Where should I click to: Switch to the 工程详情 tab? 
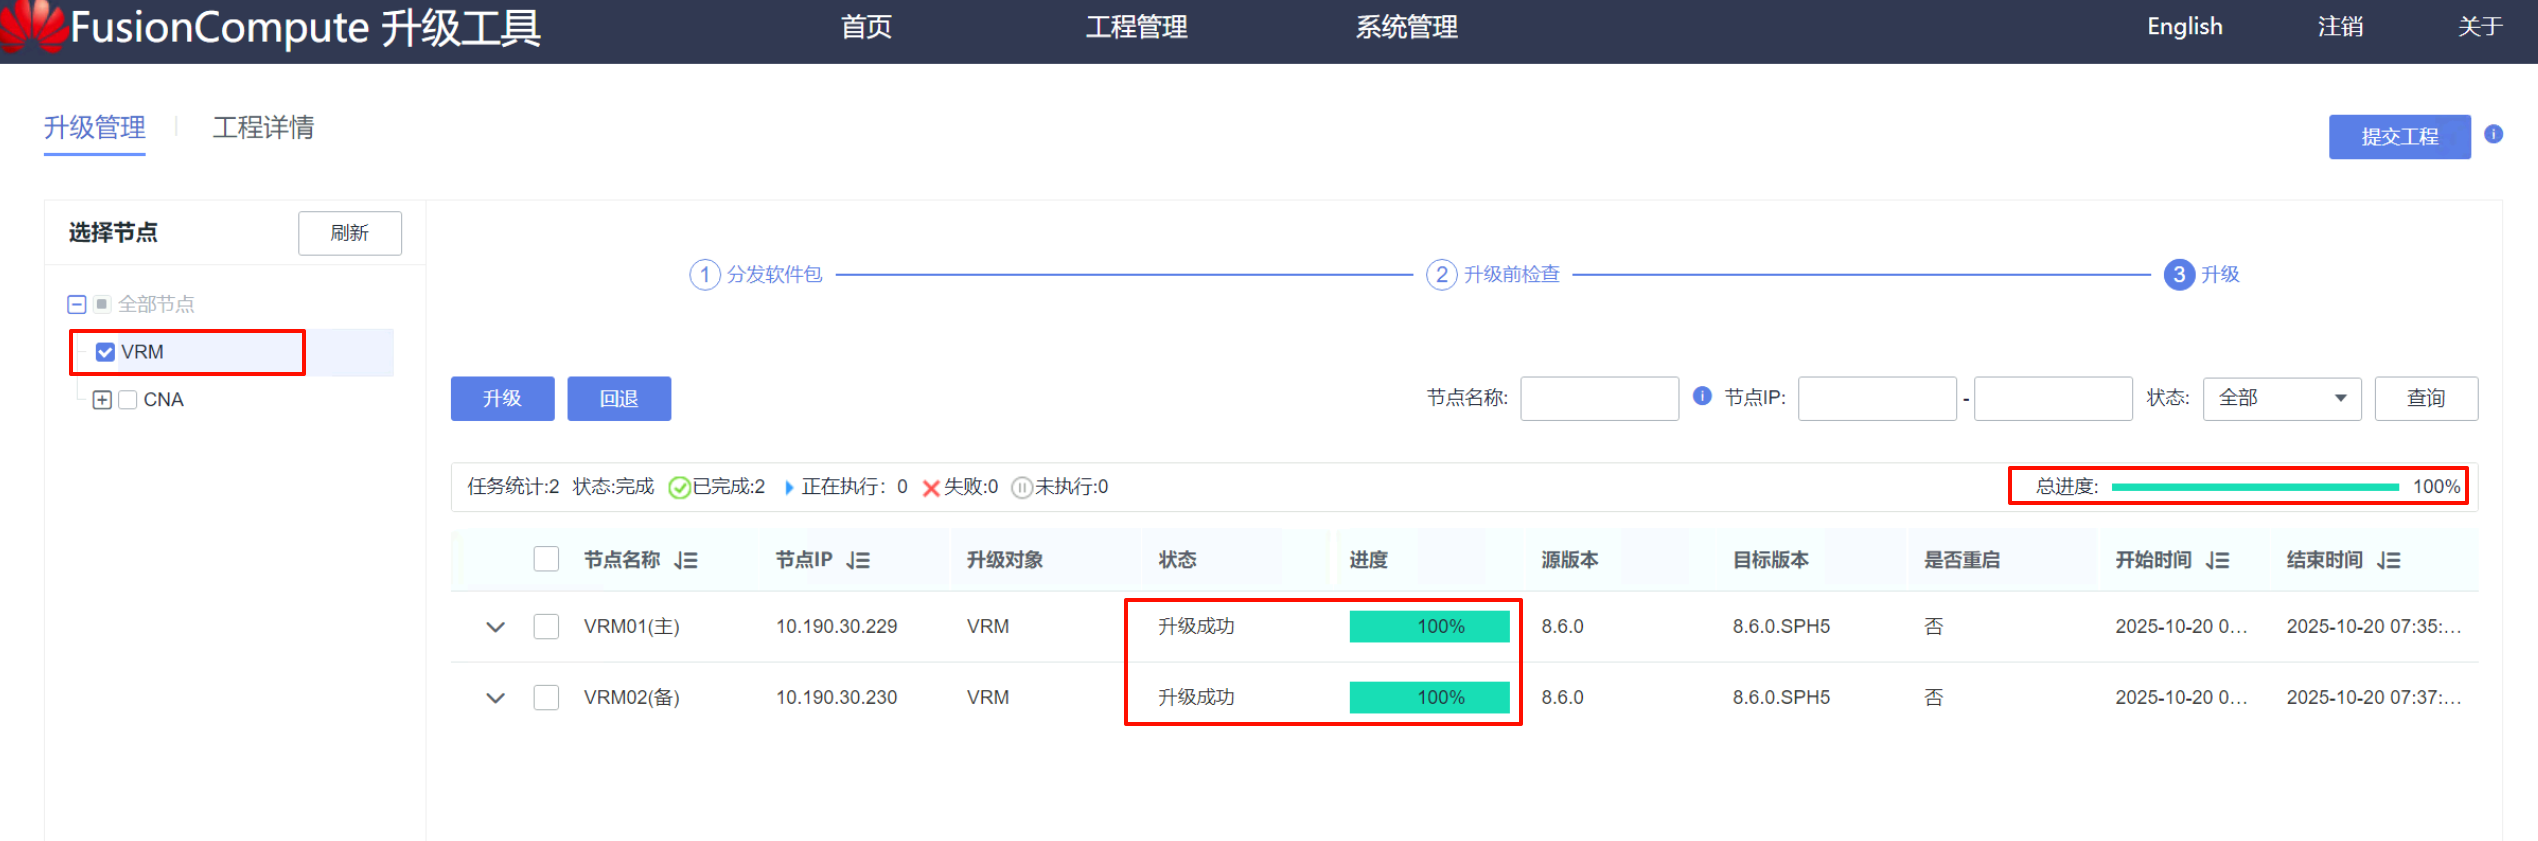click(x=263, y=128)
